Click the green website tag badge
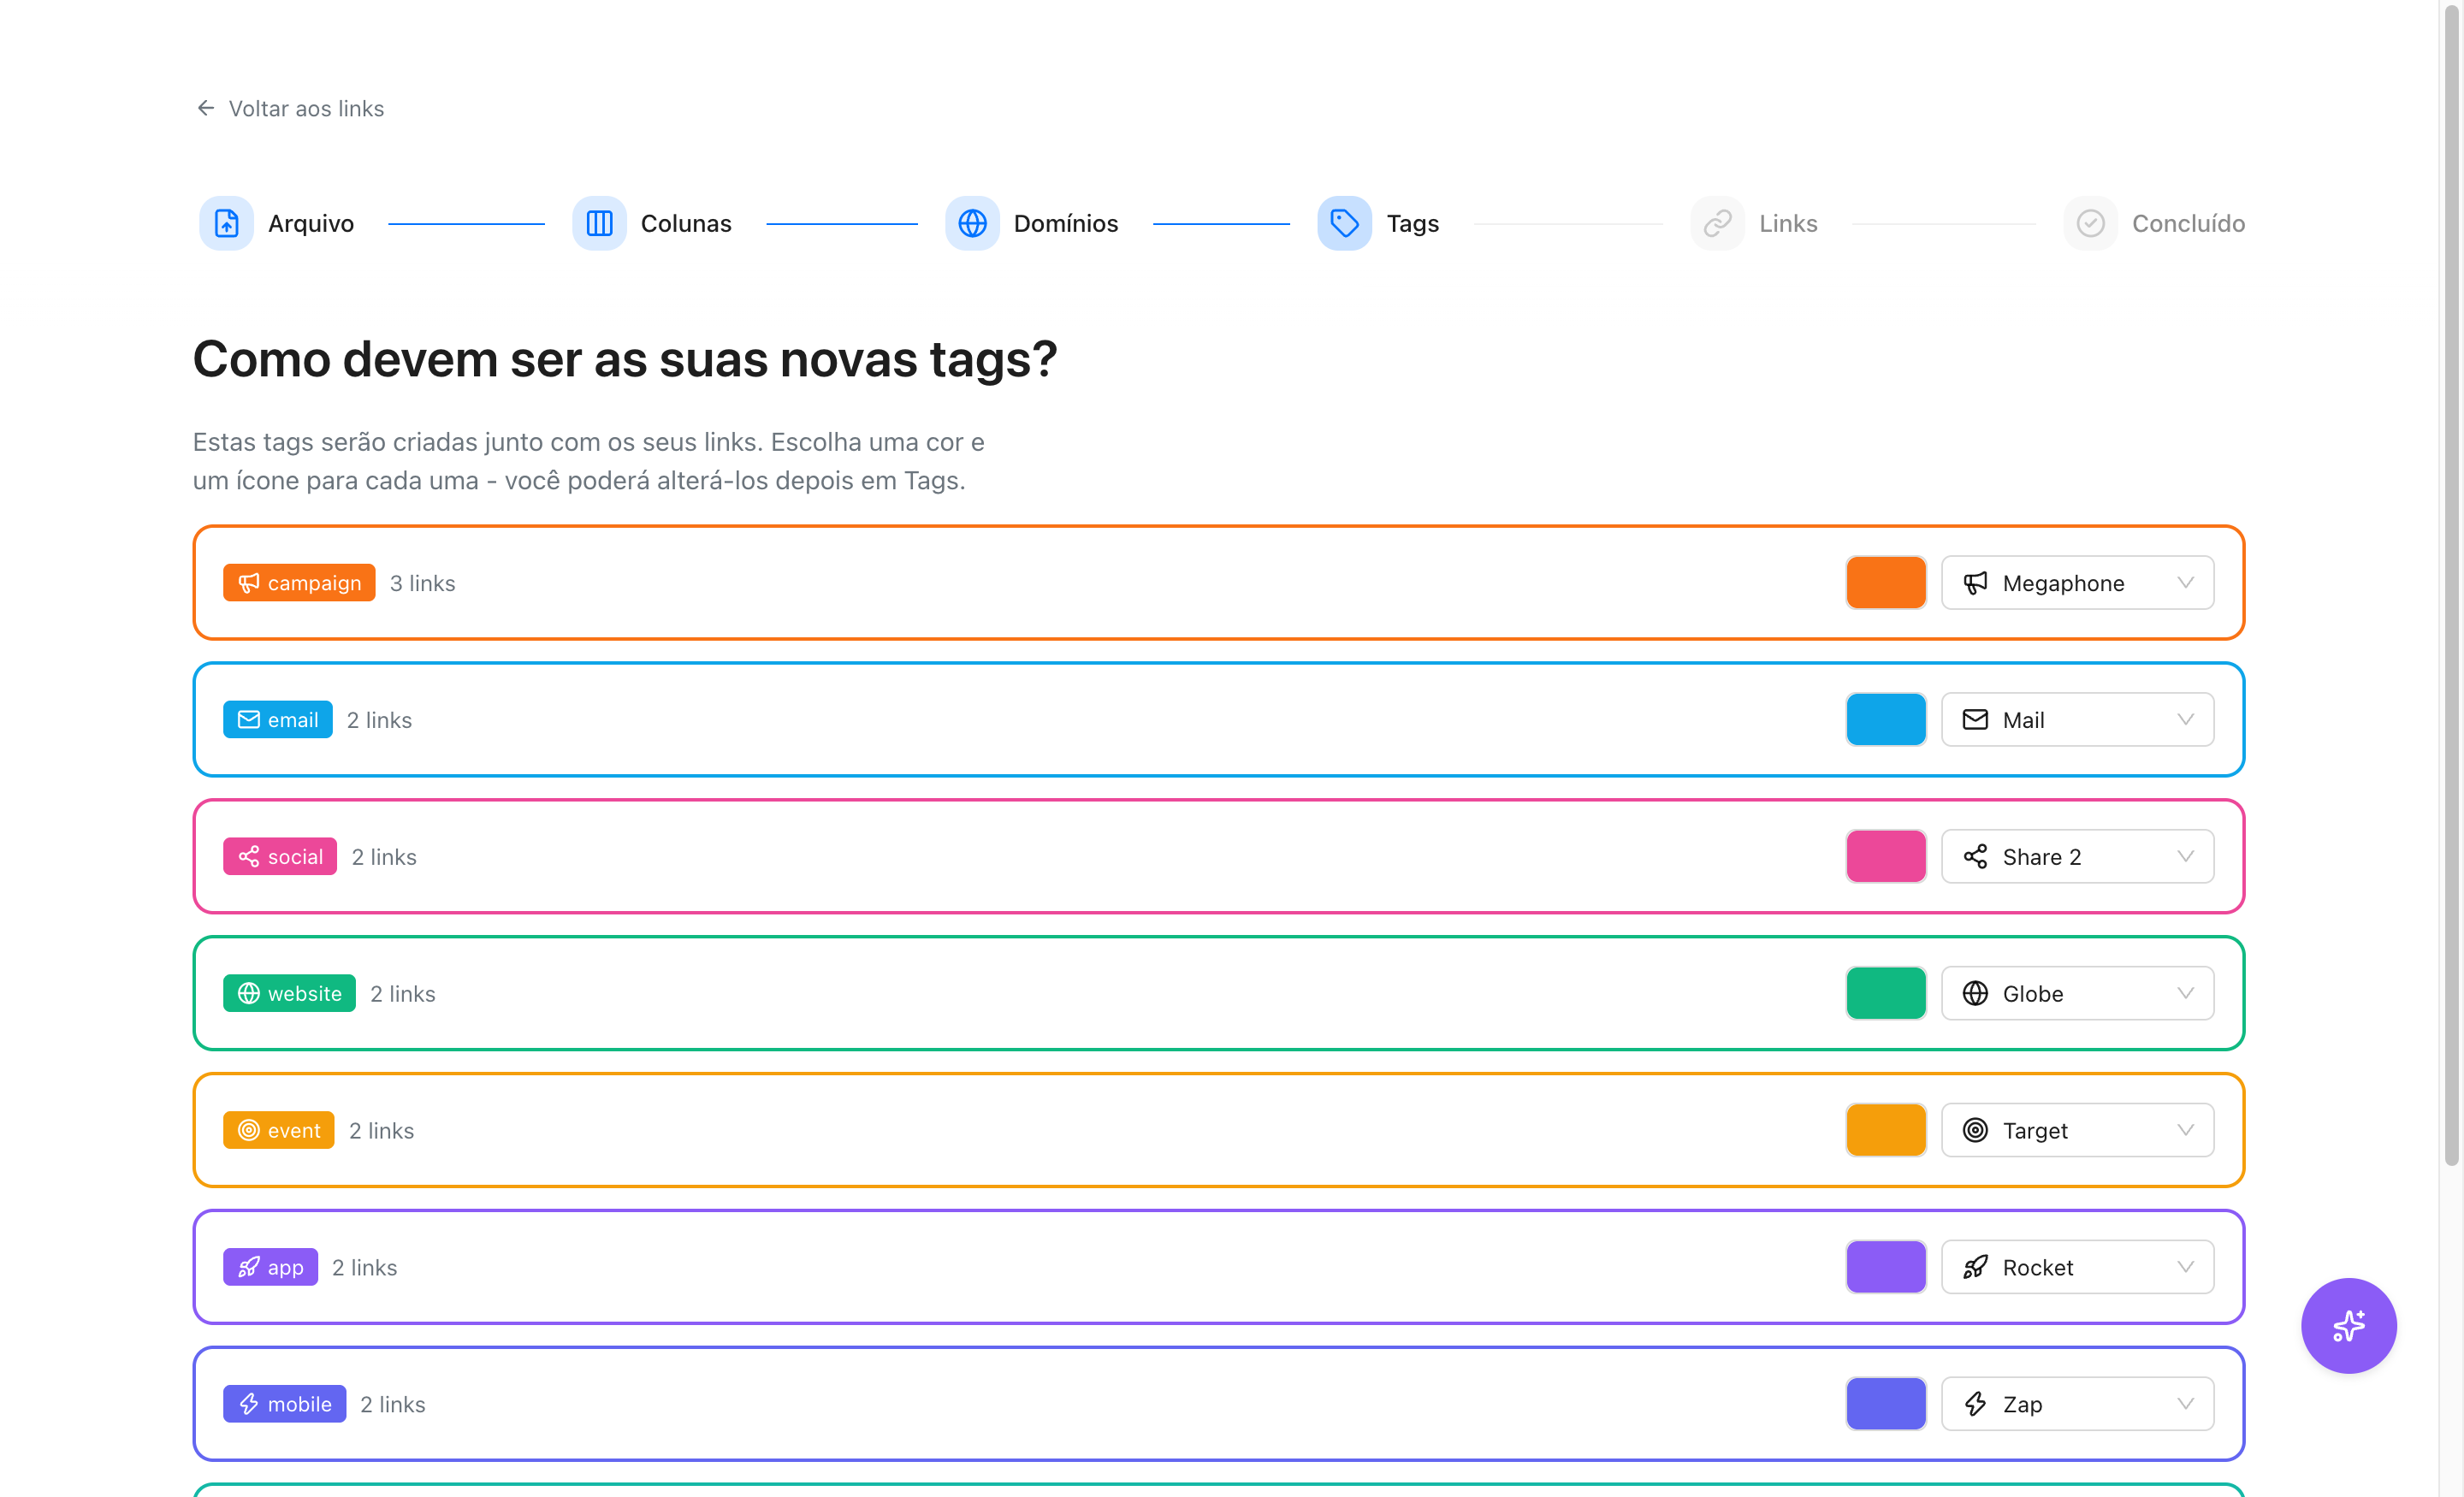This screenshot has height=1497, width=2464. click(289, 993)
